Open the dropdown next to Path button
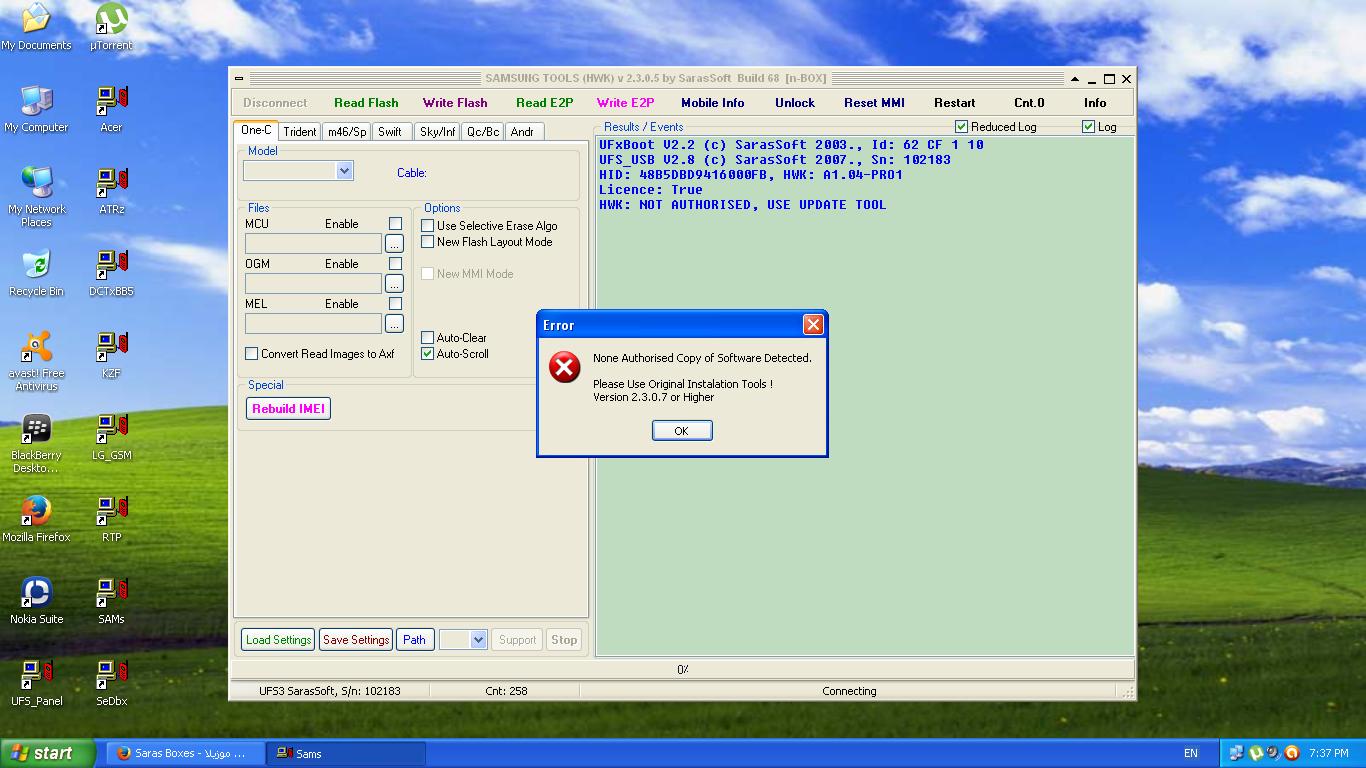The height and width of the screenshot is (768, 1366). point(478,640)
